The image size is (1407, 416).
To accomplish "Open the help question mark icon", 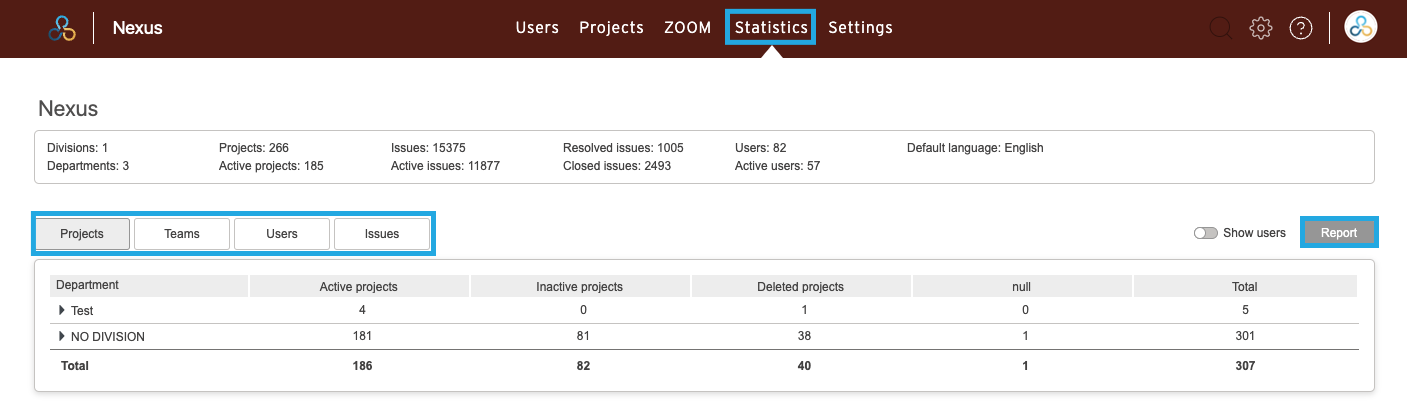I will tap(1300, 28).
